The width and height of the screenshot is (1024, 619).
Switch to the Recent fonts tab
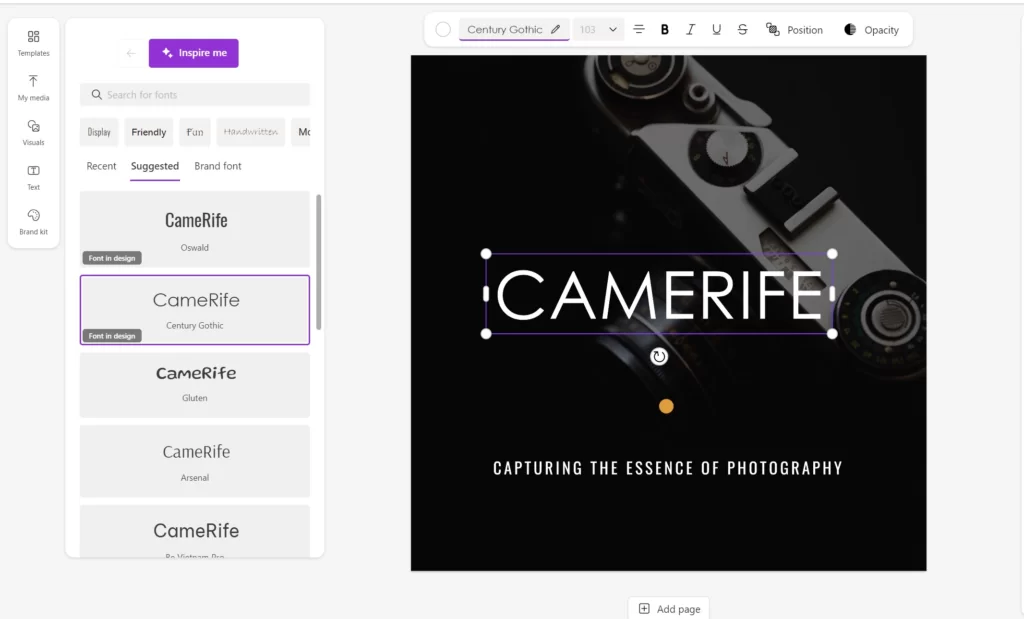coord(101,166)
